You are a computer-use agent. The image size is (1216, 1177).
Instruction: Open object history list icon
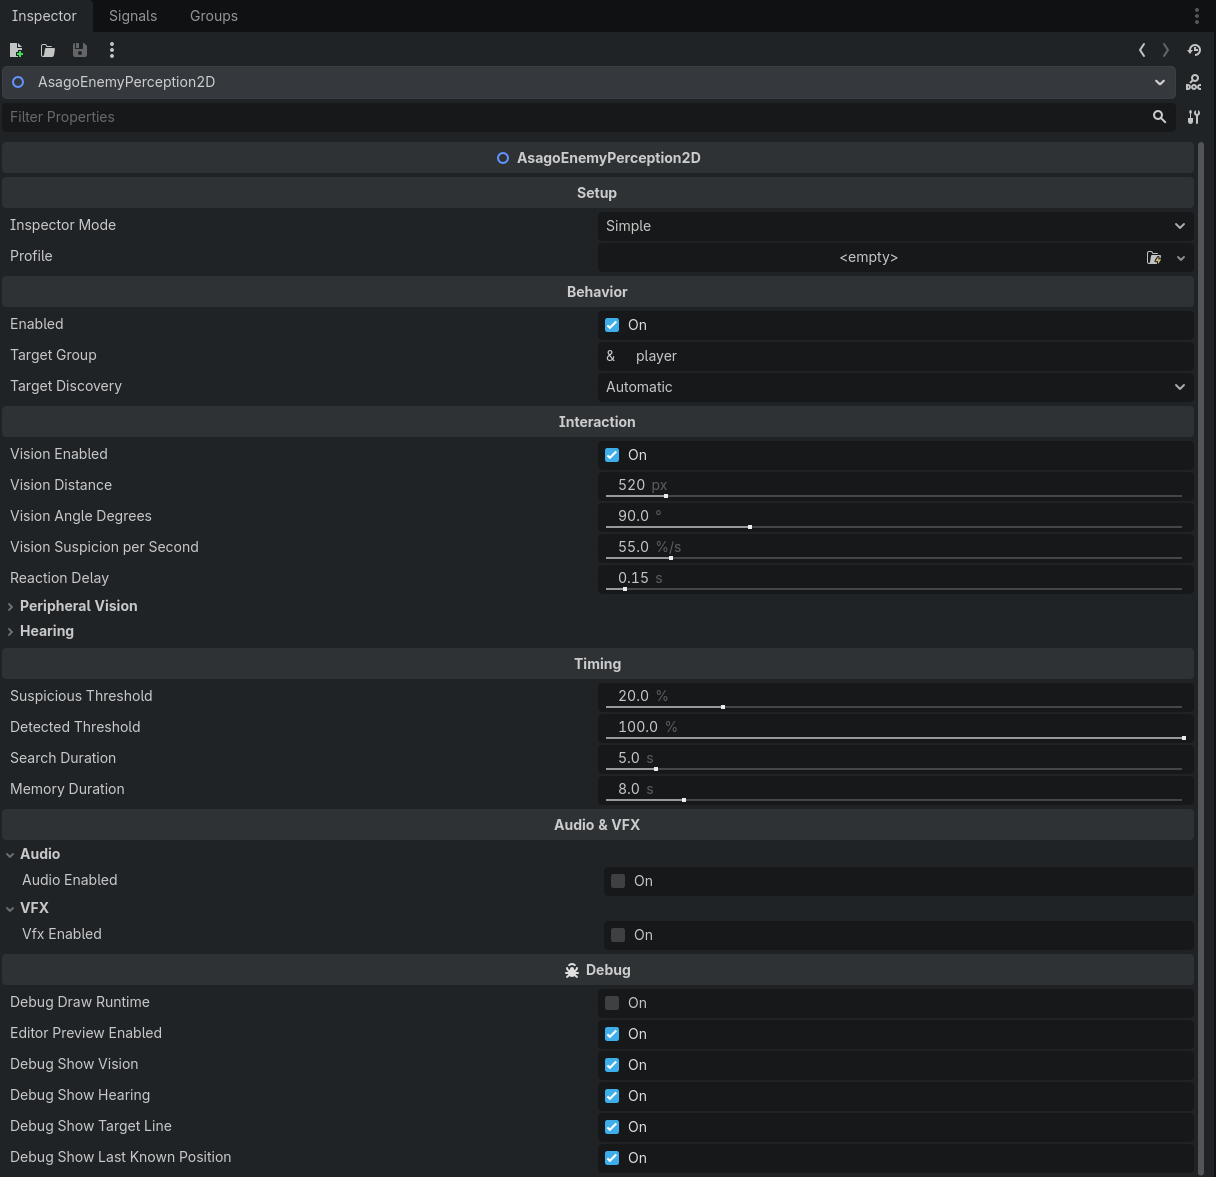coord(1194,50)
